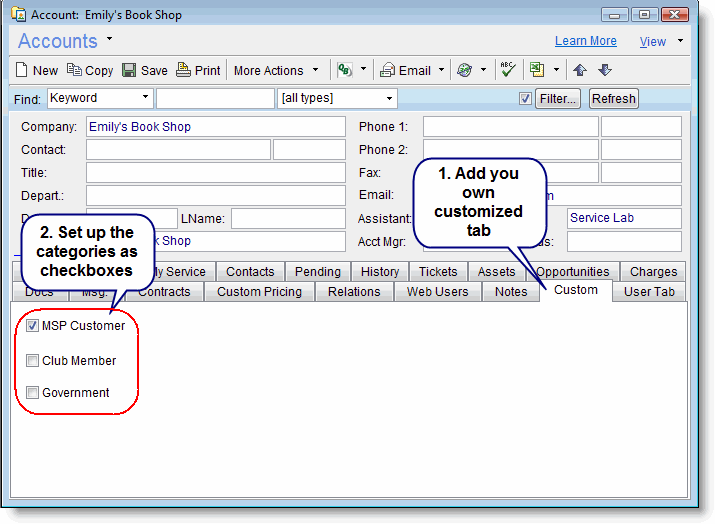Image resolution: width=715 pixels, height=524 pixels.
Task: Toggle the checkbox beside the Filter button
Action: click(x=525, y=98)
